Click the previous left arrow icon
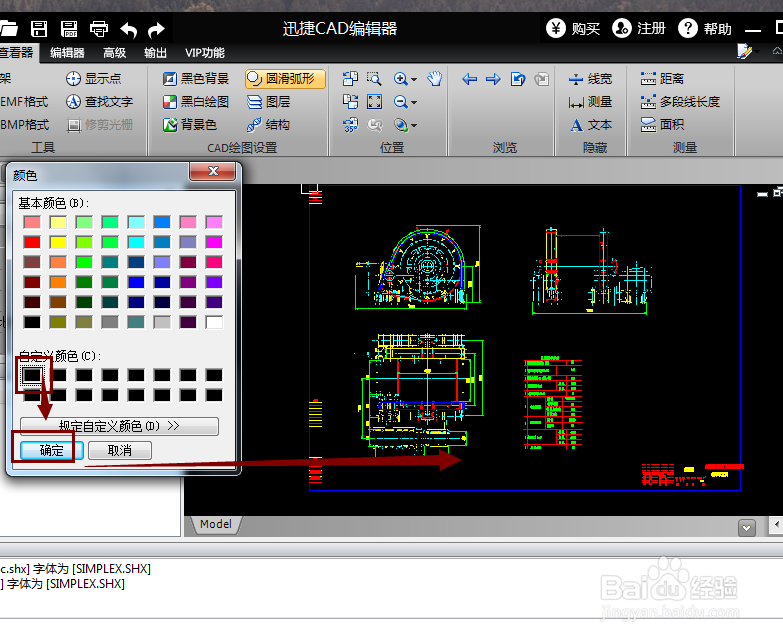The width and height of the screenshot is (783, 639). [469, 79]
